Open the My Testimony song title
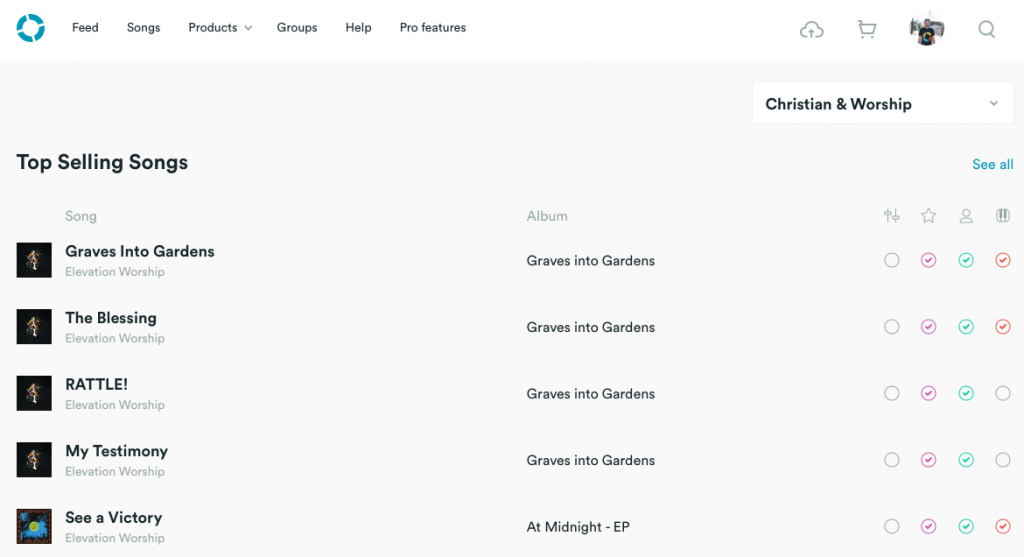Screen dimensions: 1024x557 coord(116,451)
